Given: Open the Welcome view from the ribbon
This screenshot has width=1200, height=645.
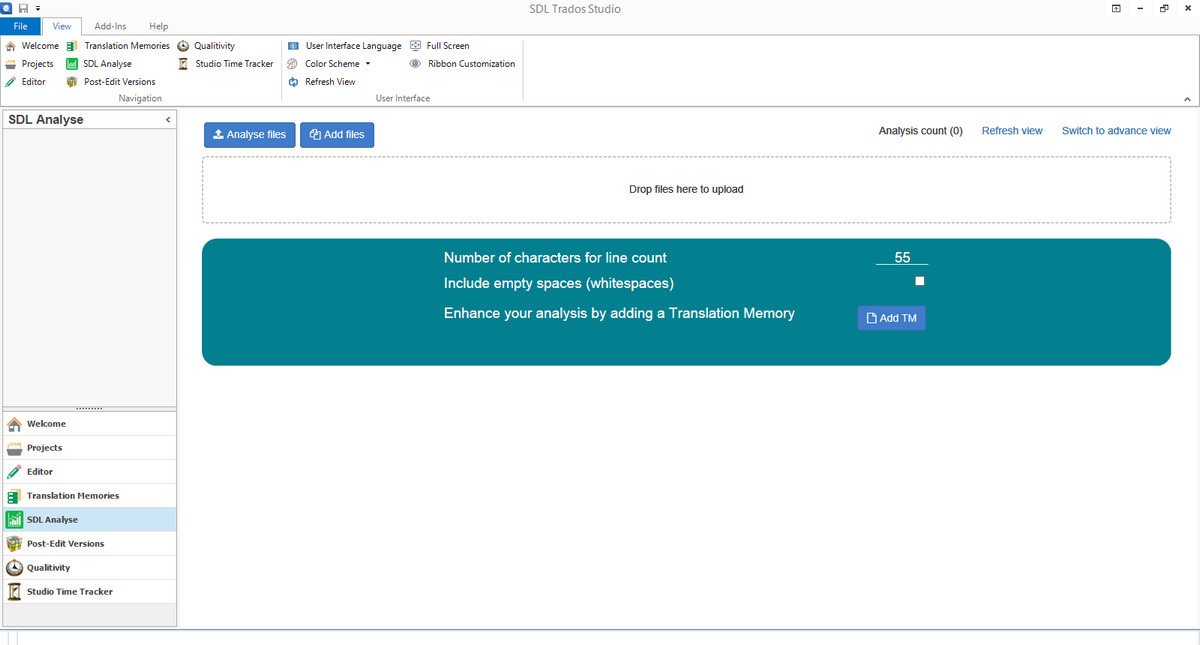Looking at the screenshot, I should click(x=33, y=46).
